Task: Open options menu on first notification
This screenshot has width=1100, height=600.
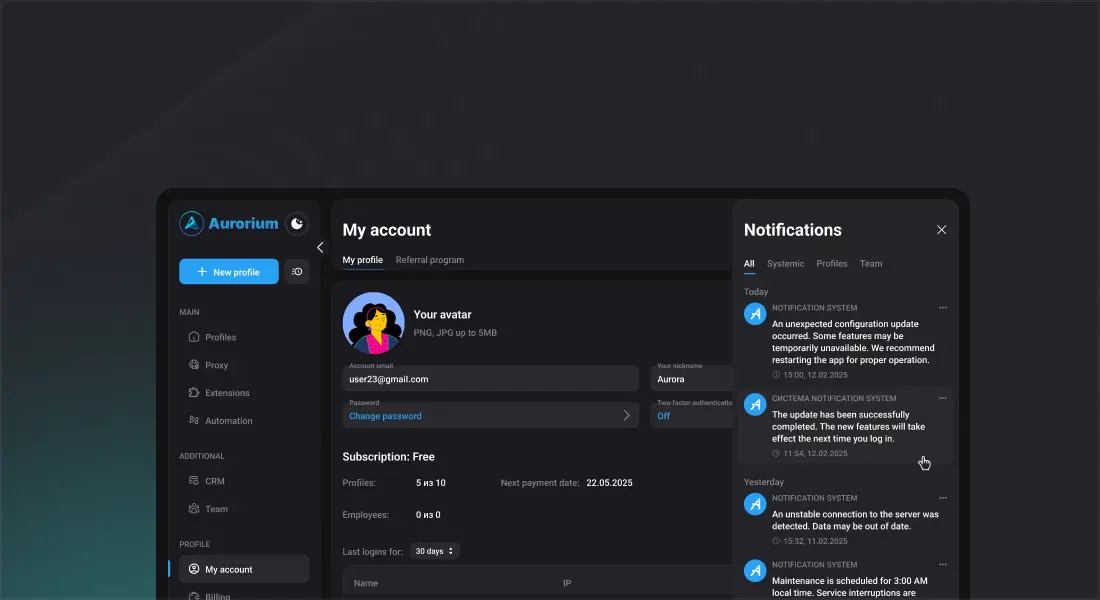Action: click(x=942, y=308)
